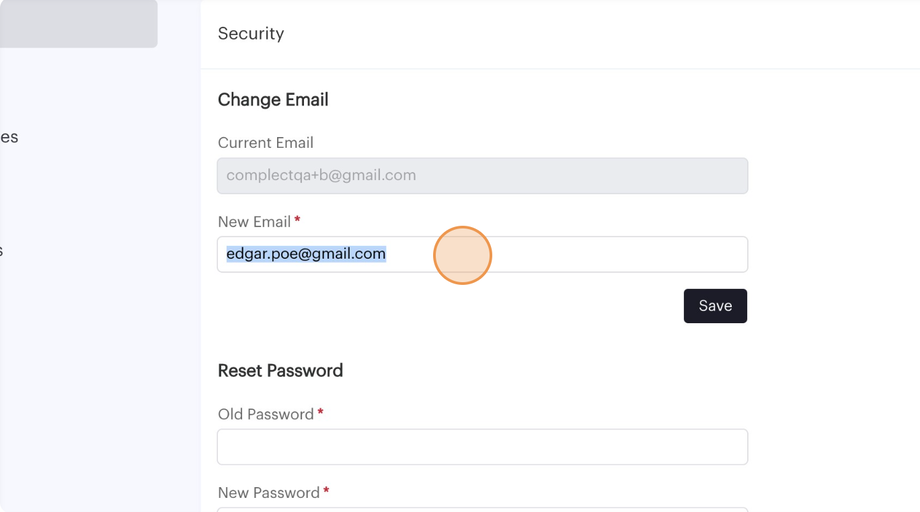This screenshot has height=512, width=920.
Task: Click the red asterisk beside New Password
Action: point(326,492)
